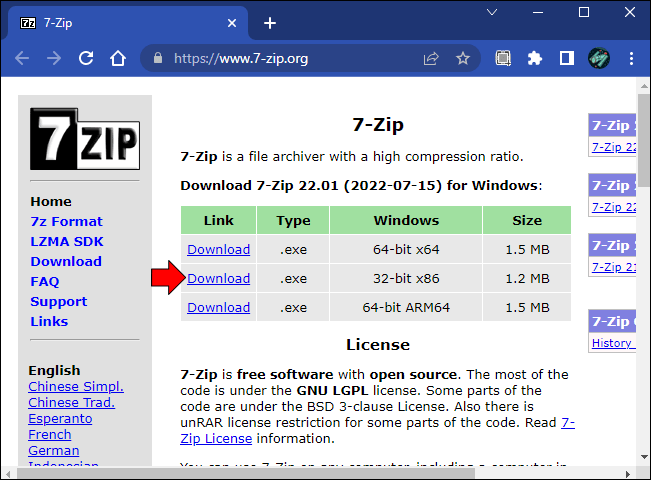The height and width of the screenshot is (480, 651).
Task: Bookmark this page with star icon
Action: point(463,59)
